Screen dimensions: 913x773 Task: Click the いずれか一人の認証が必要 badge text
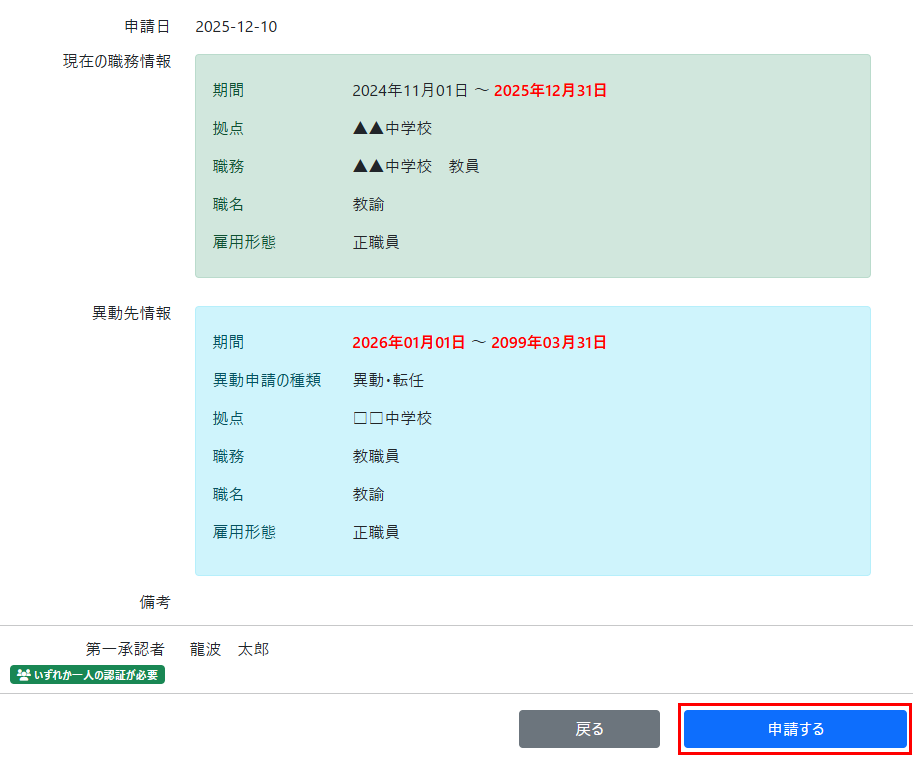coord(96,675)
